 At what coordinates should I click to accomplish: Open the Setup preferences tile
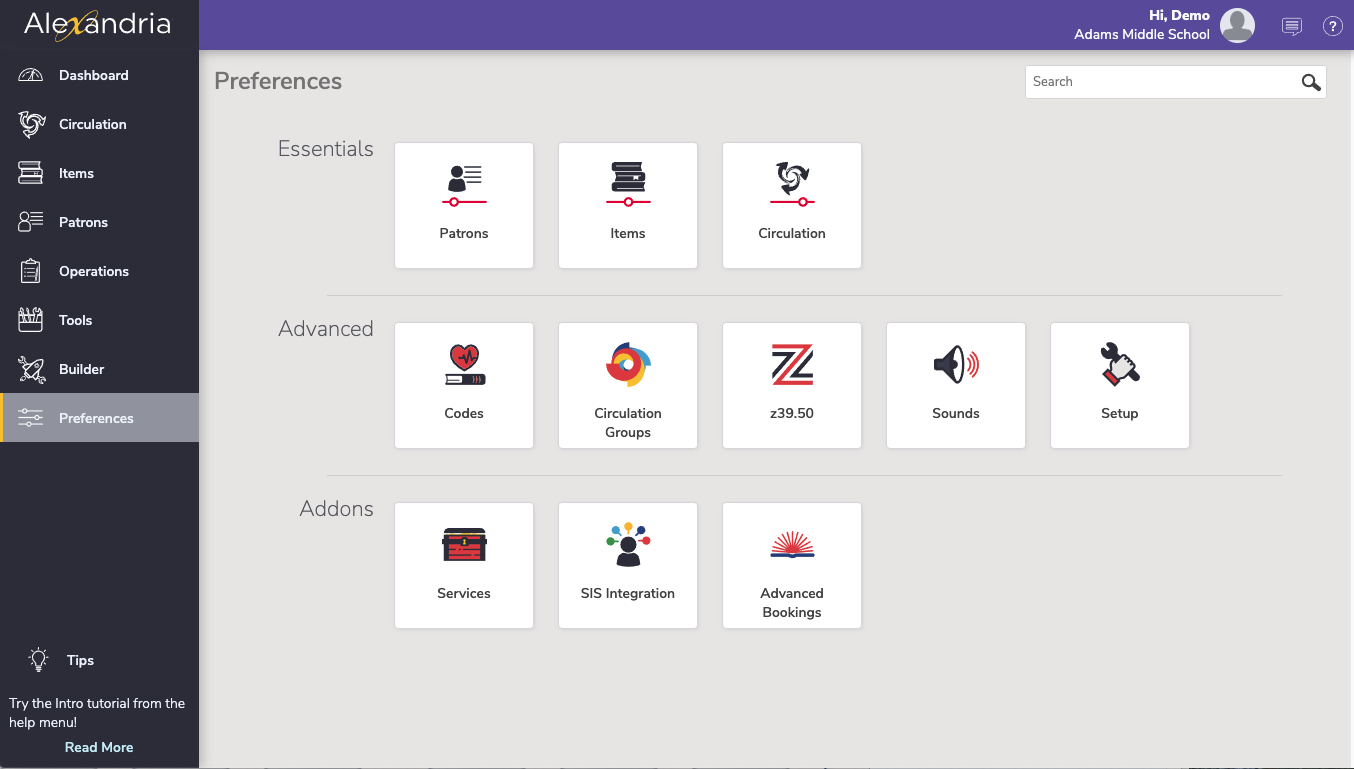(1120, 385)
